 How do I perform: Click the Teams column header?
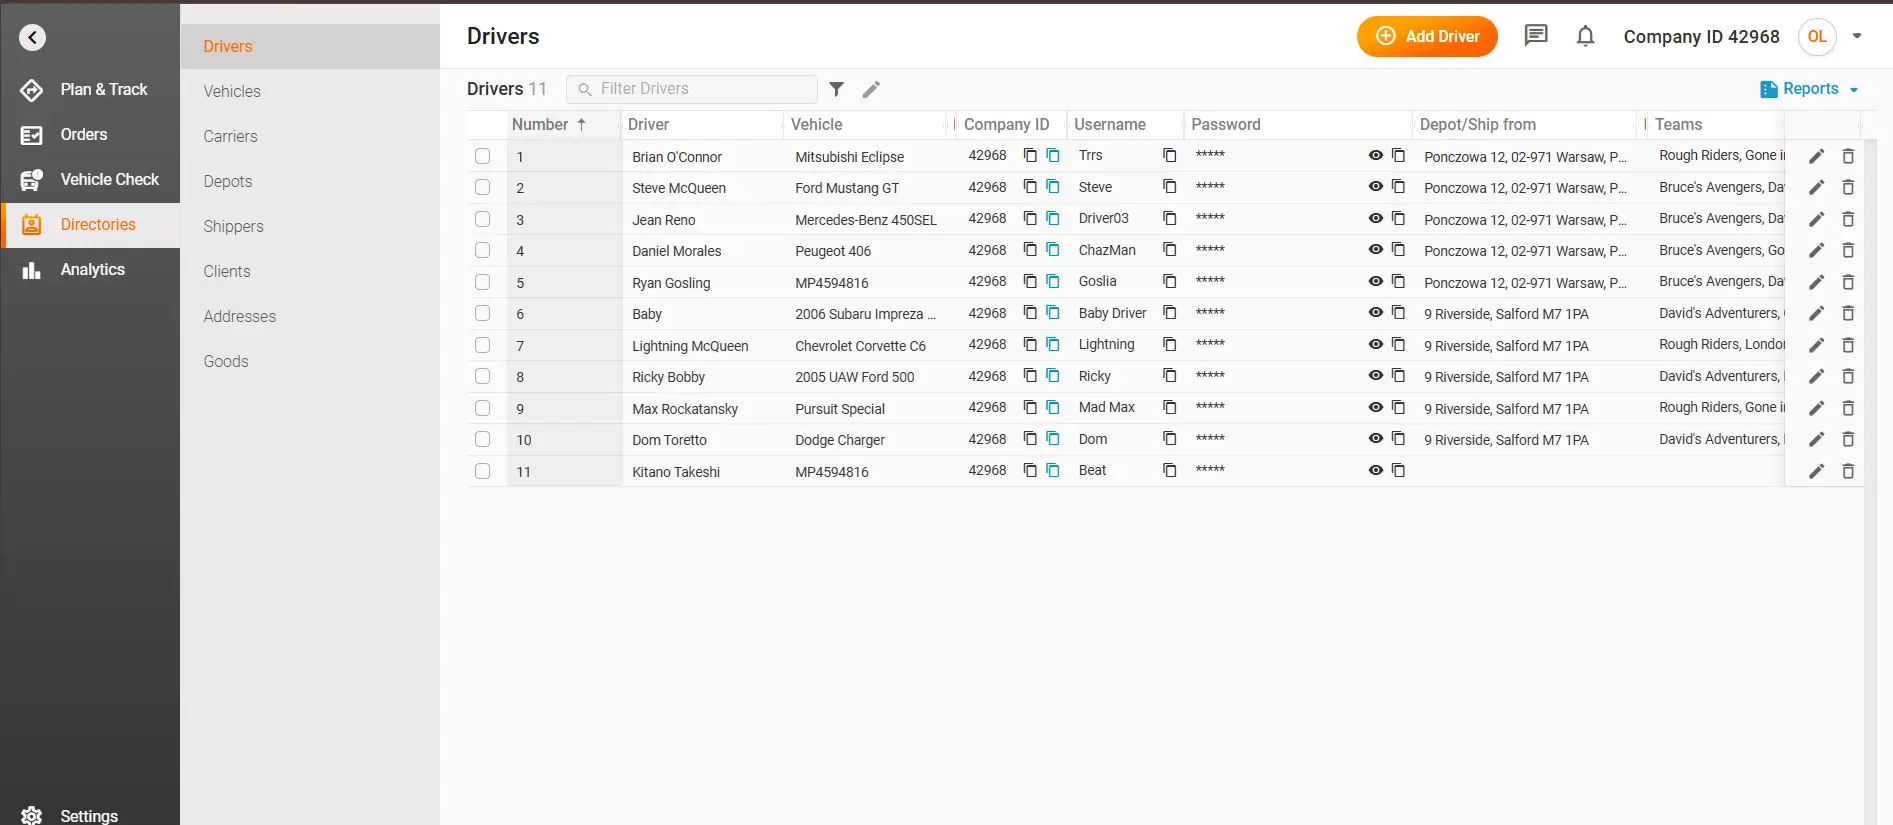[x=1678, y=124]
